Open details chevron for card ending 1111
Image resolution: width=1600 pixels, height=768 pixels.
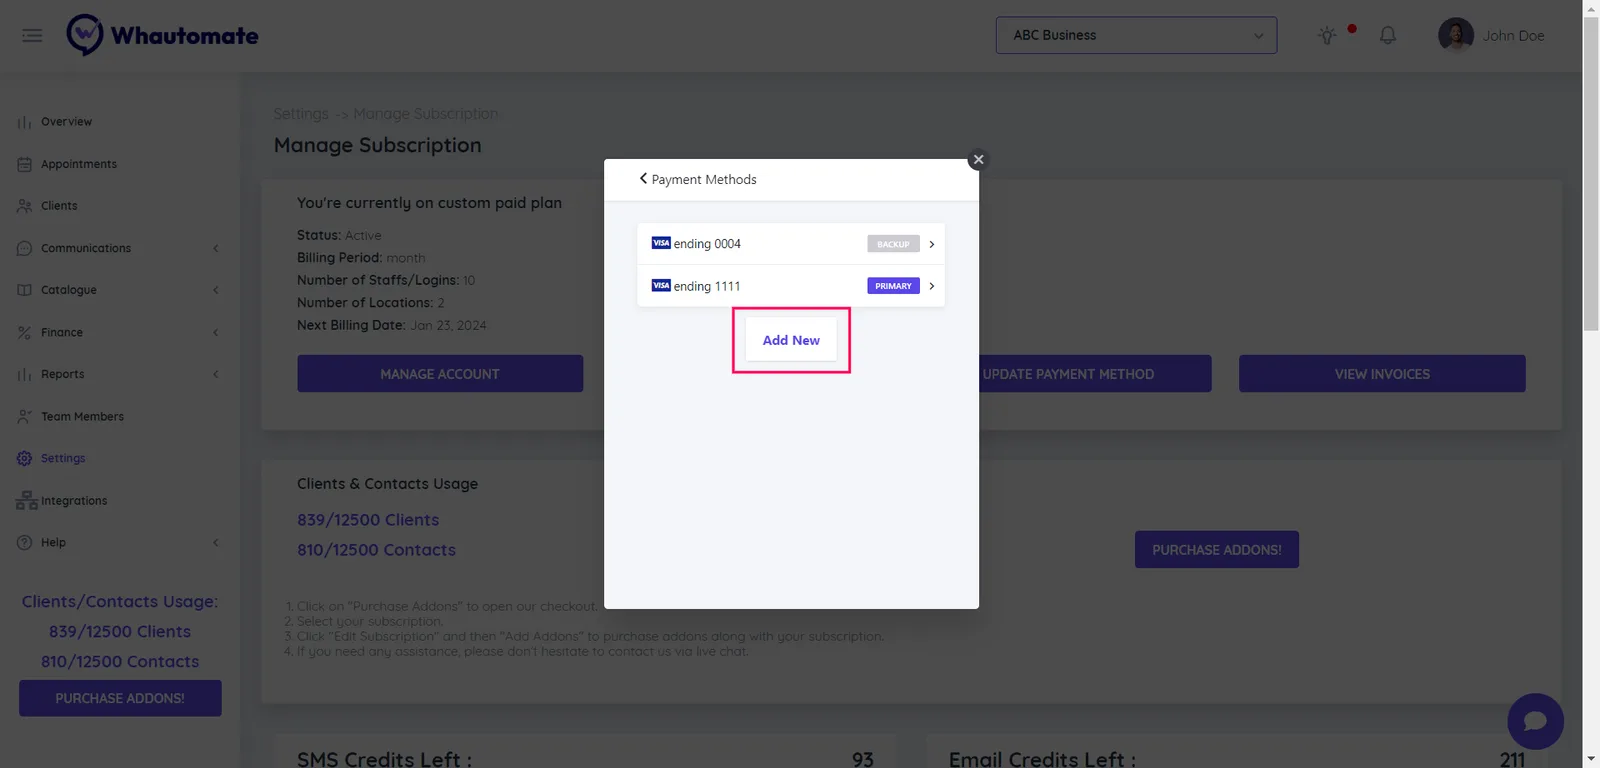point(932,286)
